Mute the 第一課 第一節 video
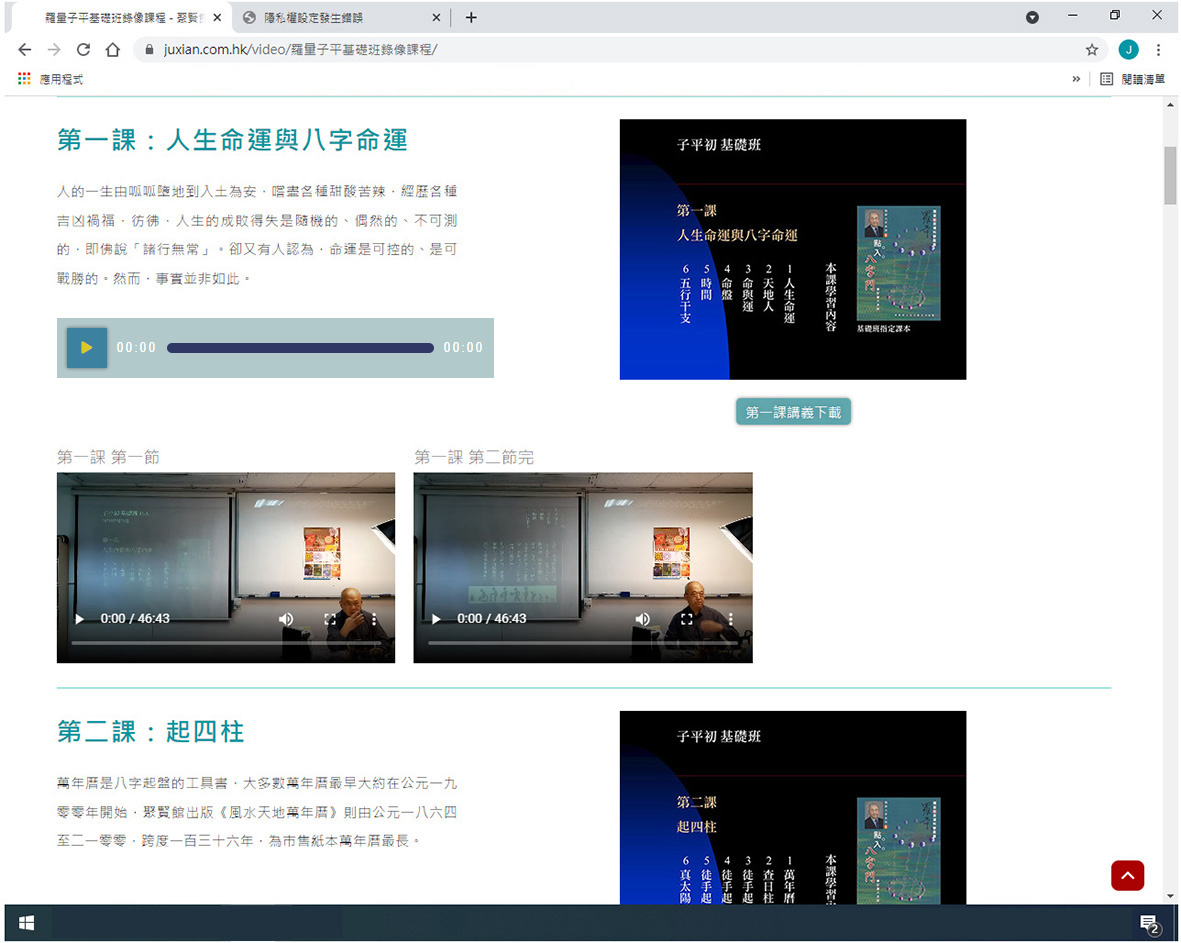The width and height of the screenshot is (1181, 943). pos(286,619)
